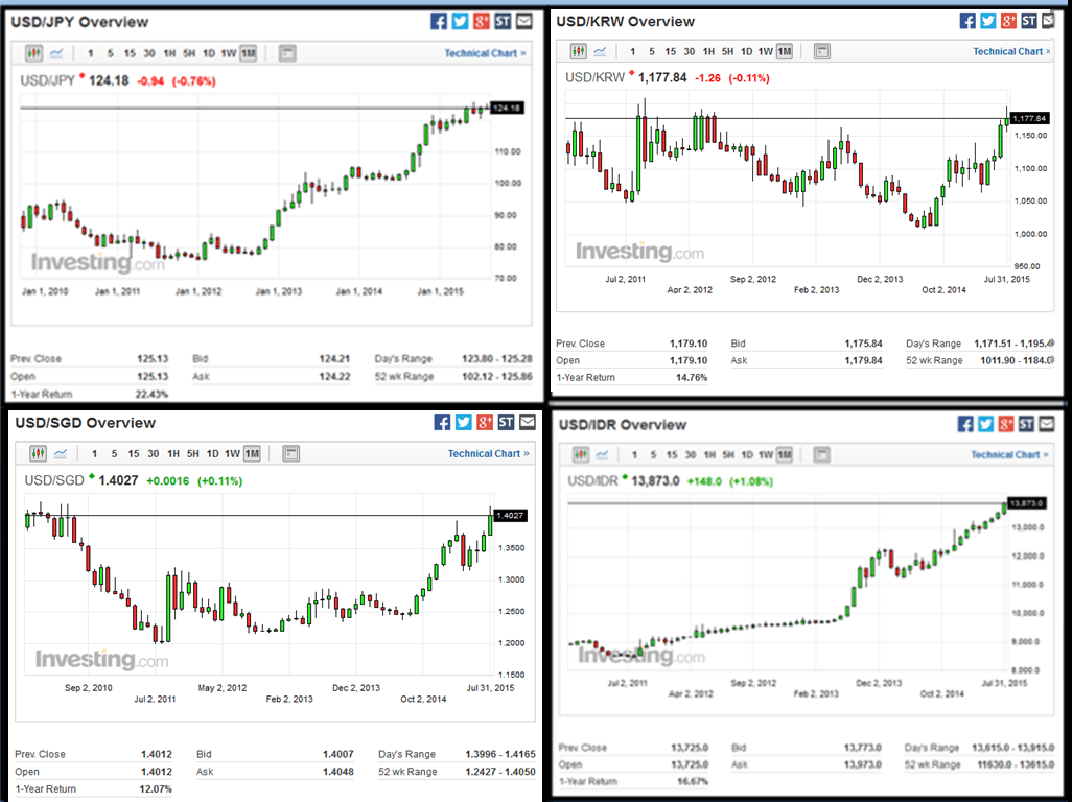Viewport: 1072px width, 802px height.
Task: Share USD/IDR overview on Facebook
Action: click(964, 424)
